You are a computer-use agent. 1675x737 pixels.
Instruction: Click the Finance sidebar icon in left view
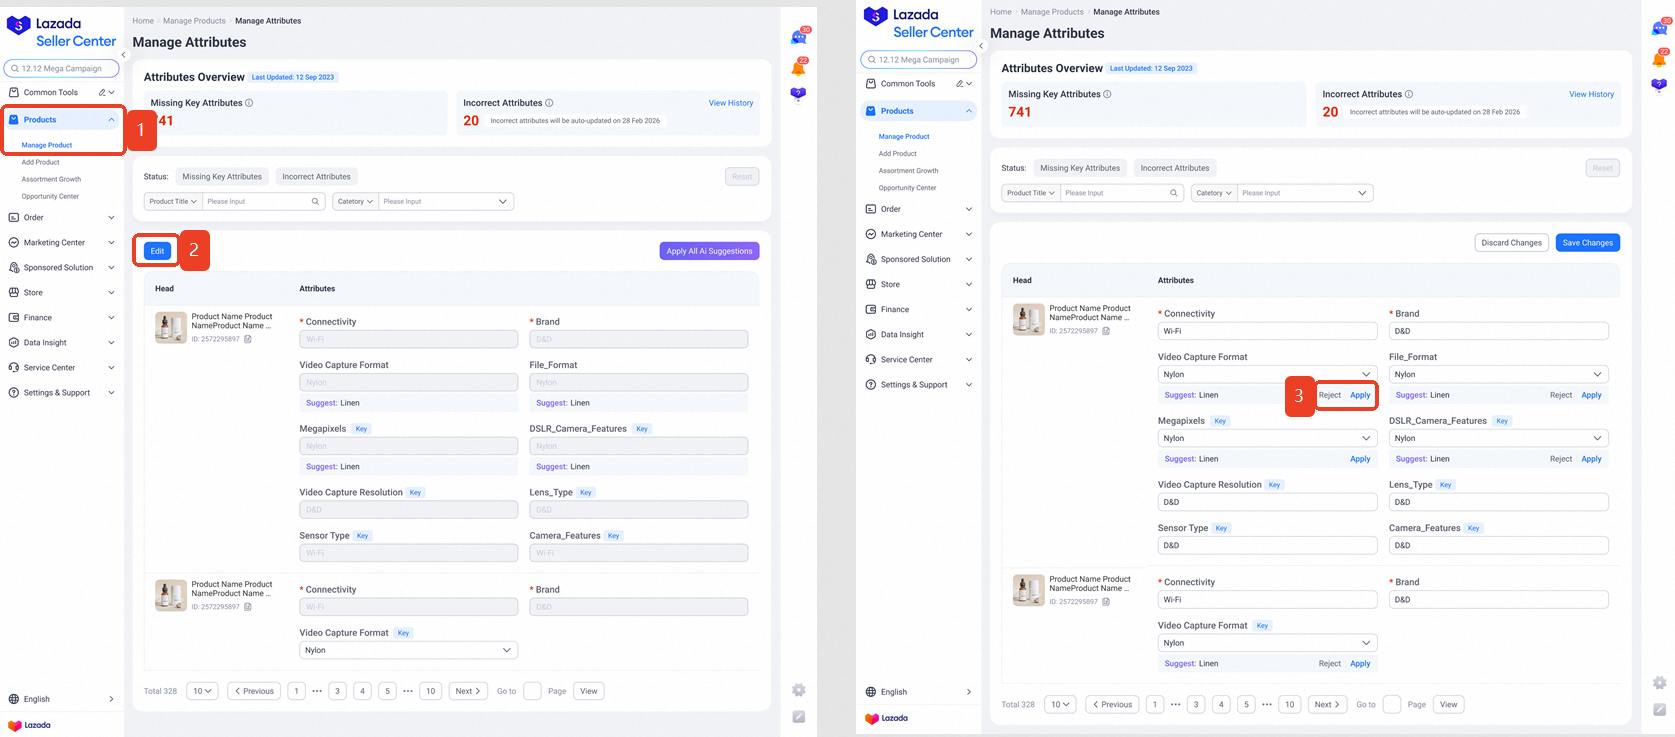[14, 317]
